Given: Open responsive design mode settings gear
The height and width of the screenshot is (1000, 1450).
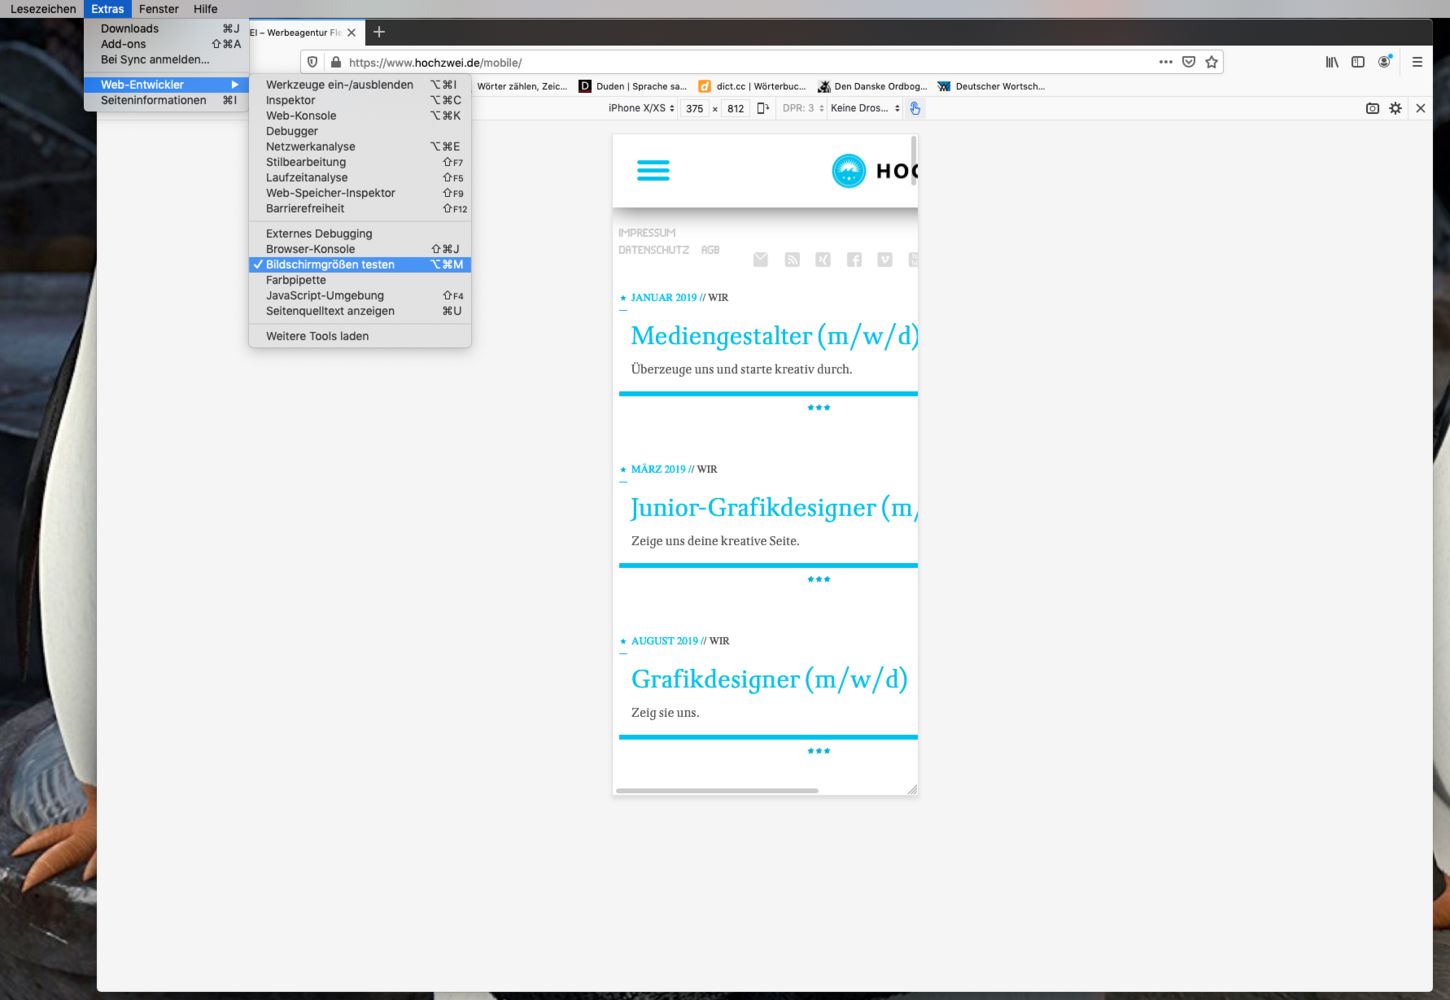Looking at the screenshot, I should 1395,108.
